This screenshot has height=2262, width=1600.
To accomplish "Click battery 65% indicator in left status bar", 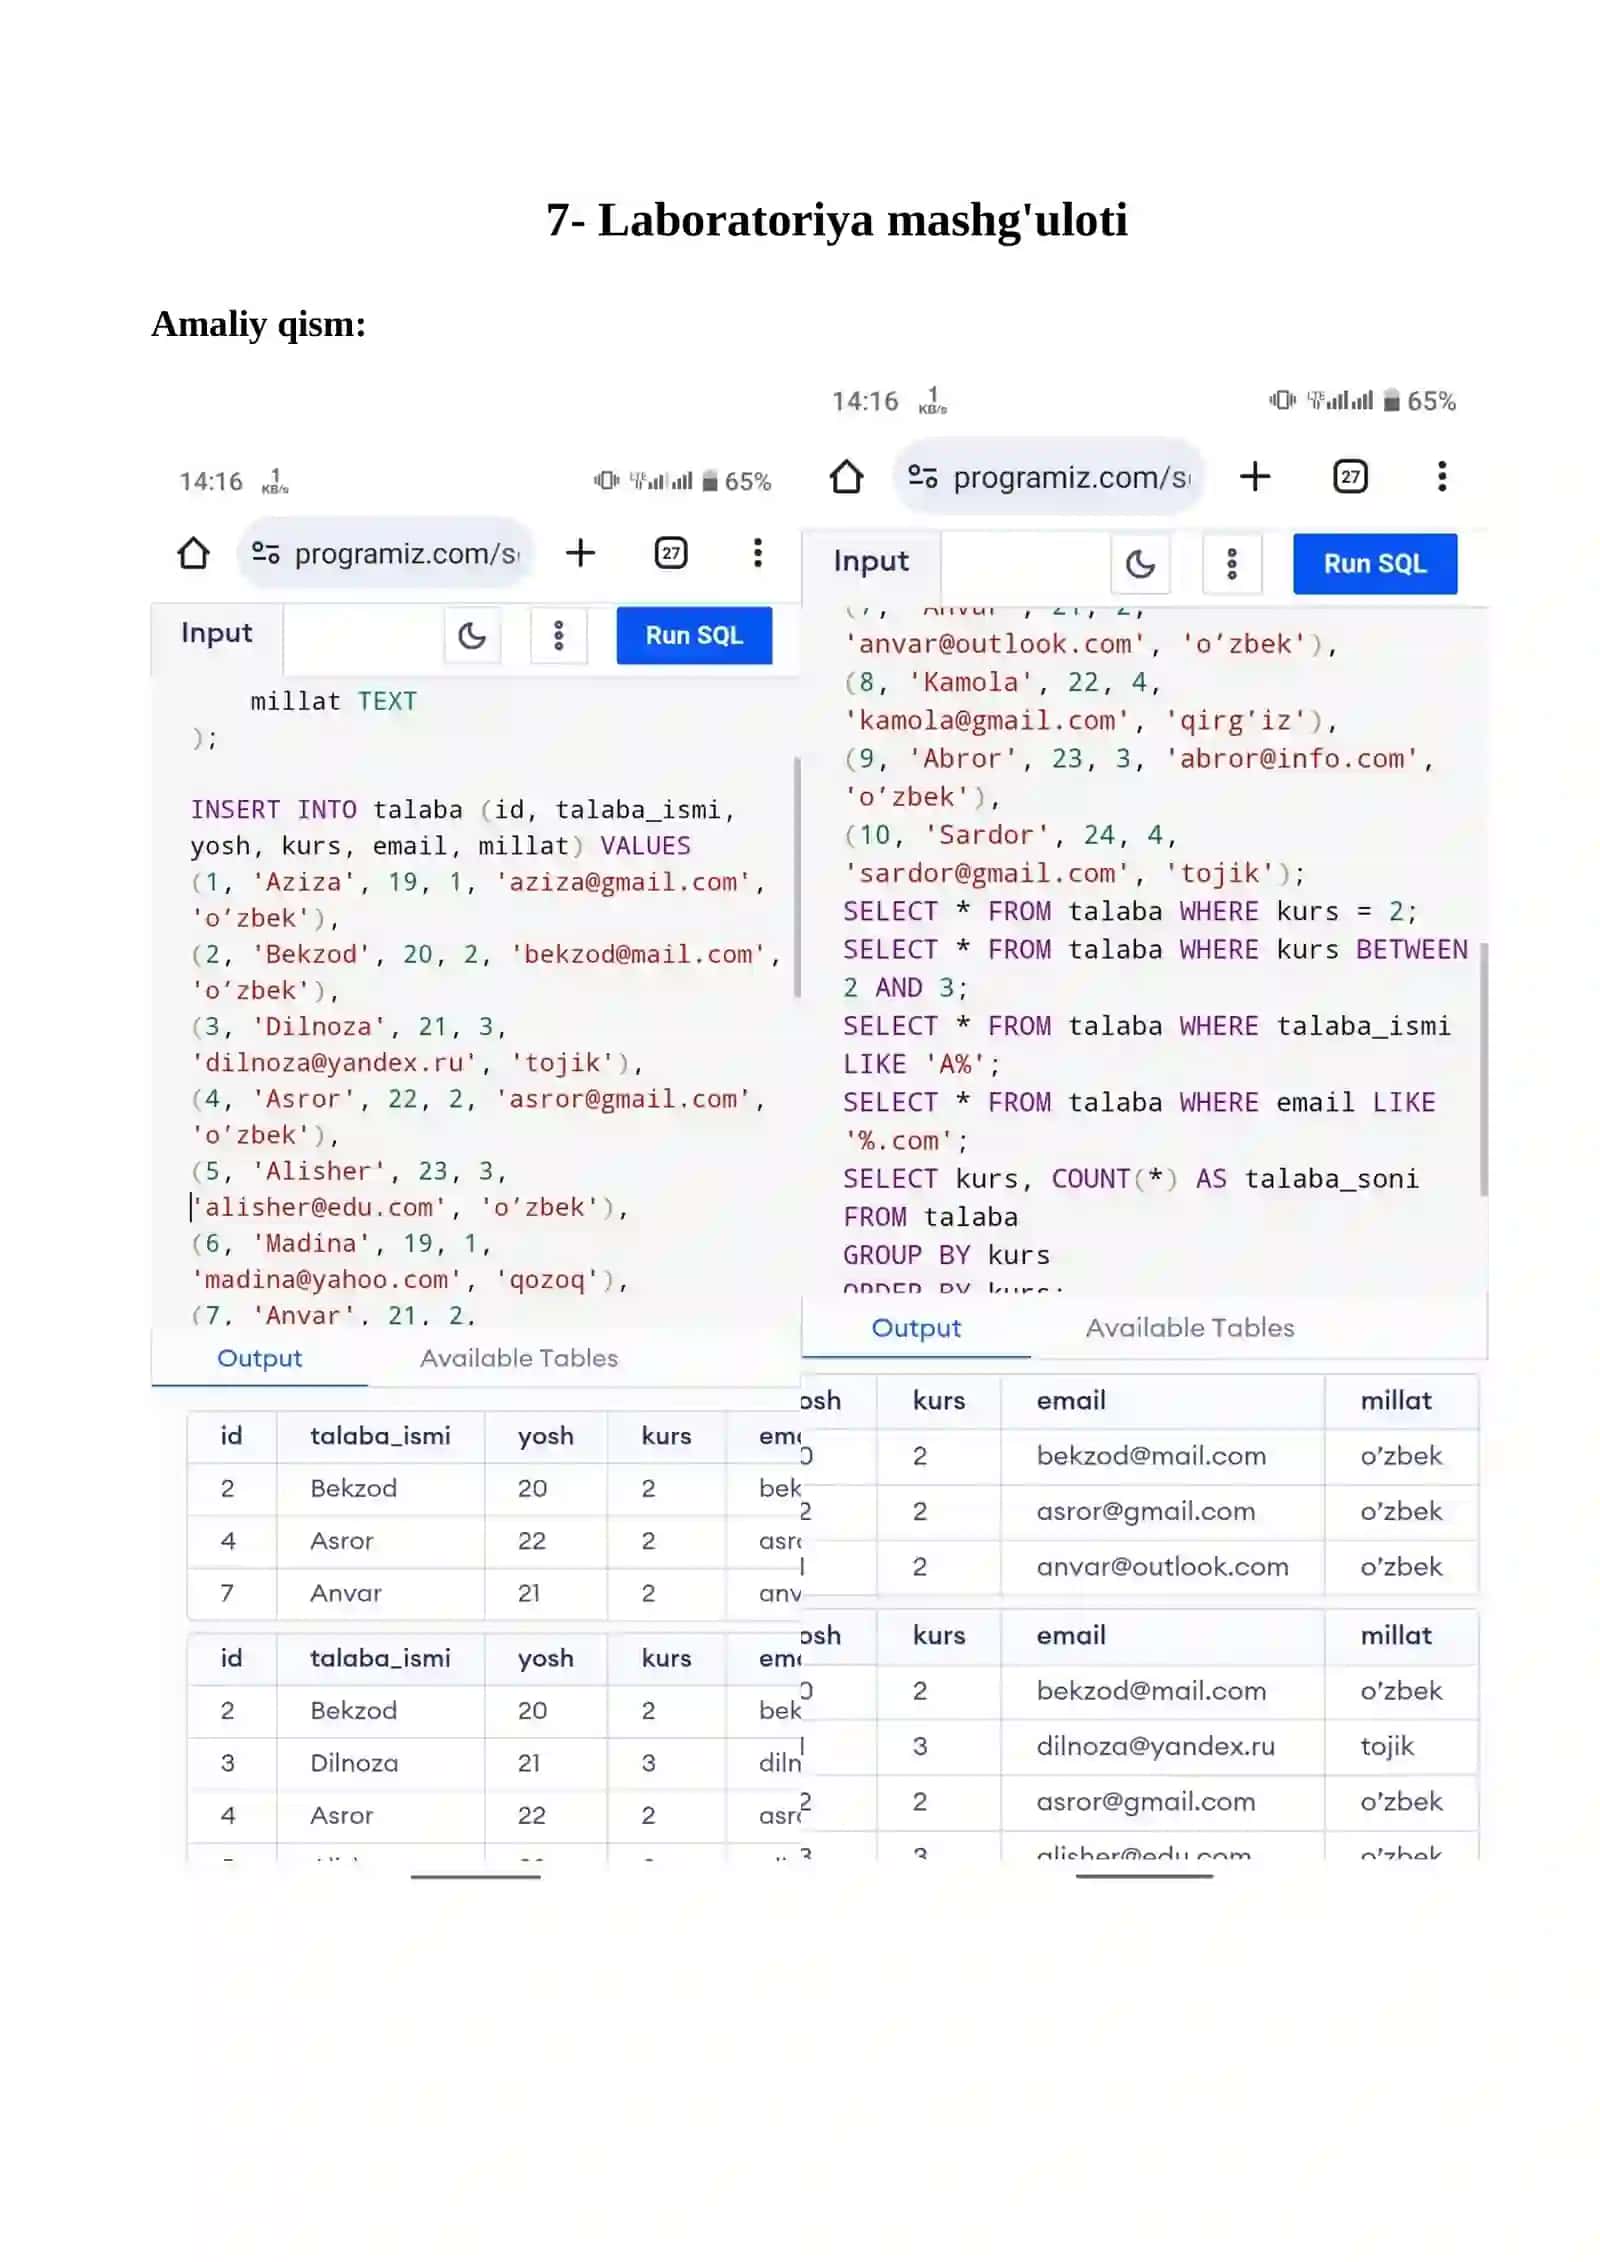I will (737, 482).
